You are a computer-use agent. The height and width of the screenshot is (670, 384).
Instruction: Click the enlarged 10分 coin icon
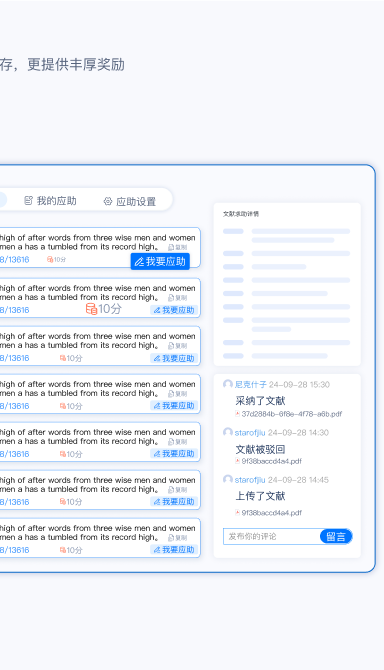pos(91,309)
